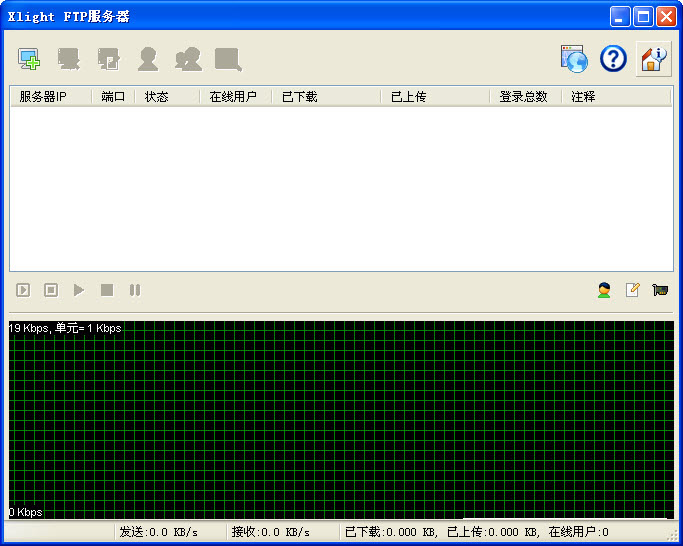Viewport: 683px width, 546px height.
Task: Open the single user list icon
Action: pyautogui.click(x=148, y=60)
